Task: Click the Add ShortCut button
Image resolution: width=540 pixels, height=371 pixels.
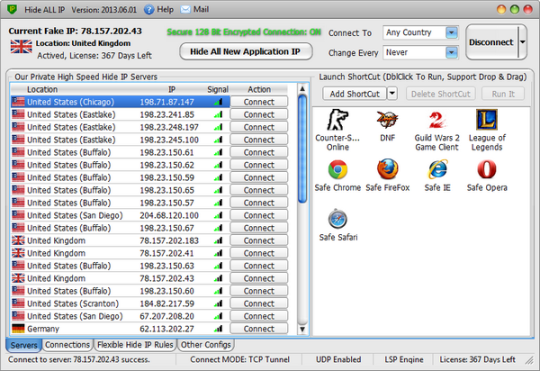Action: 354,94
